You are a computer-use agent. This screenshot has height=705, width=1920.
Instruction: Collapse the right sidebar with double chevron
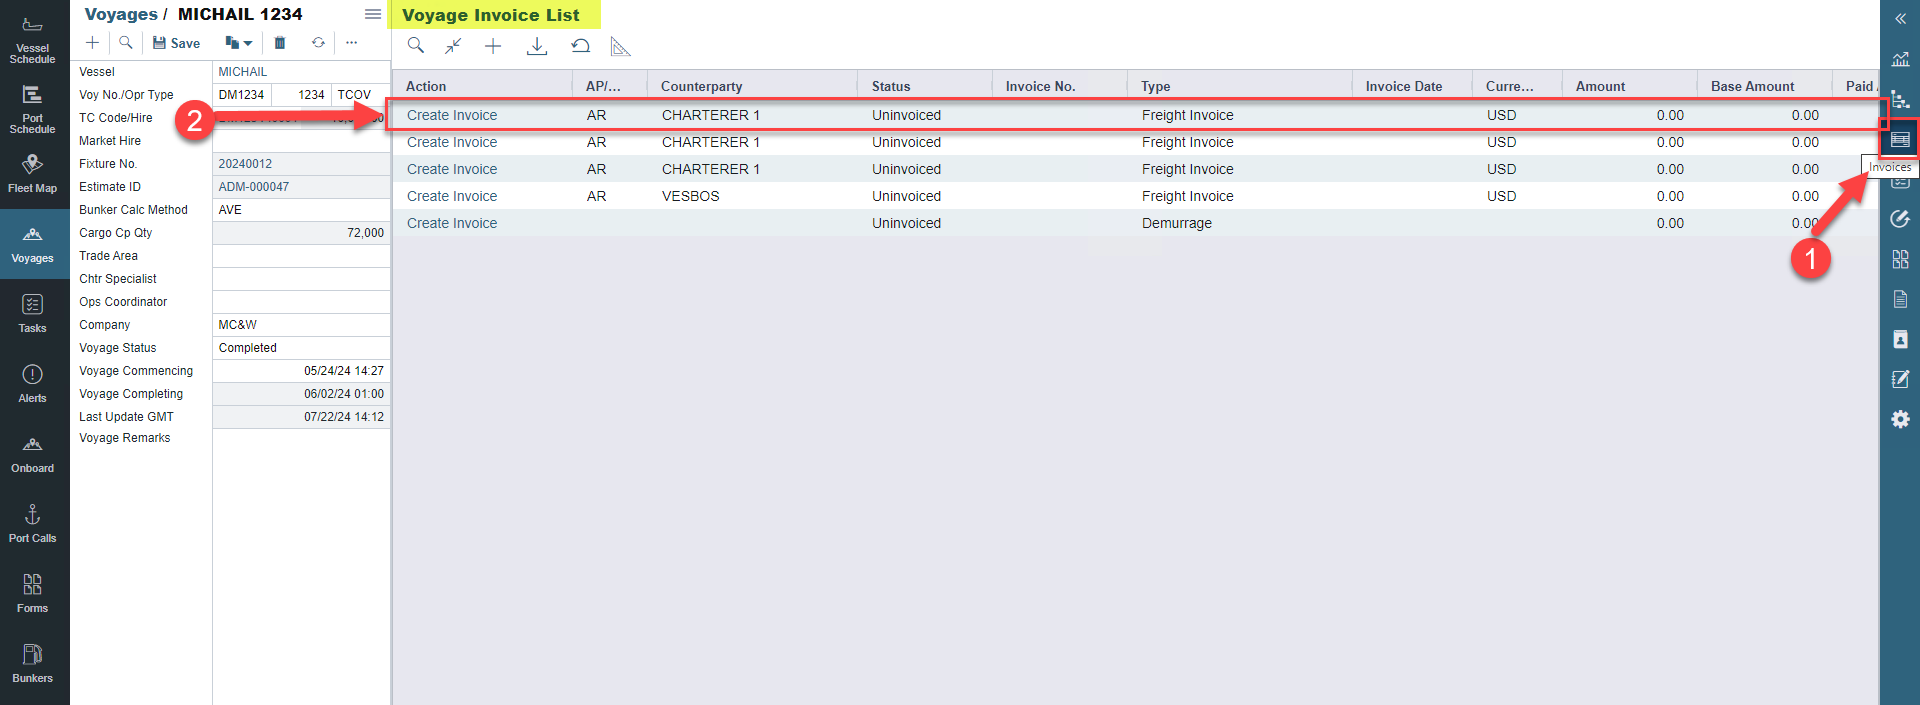[x=1900, y=19]
